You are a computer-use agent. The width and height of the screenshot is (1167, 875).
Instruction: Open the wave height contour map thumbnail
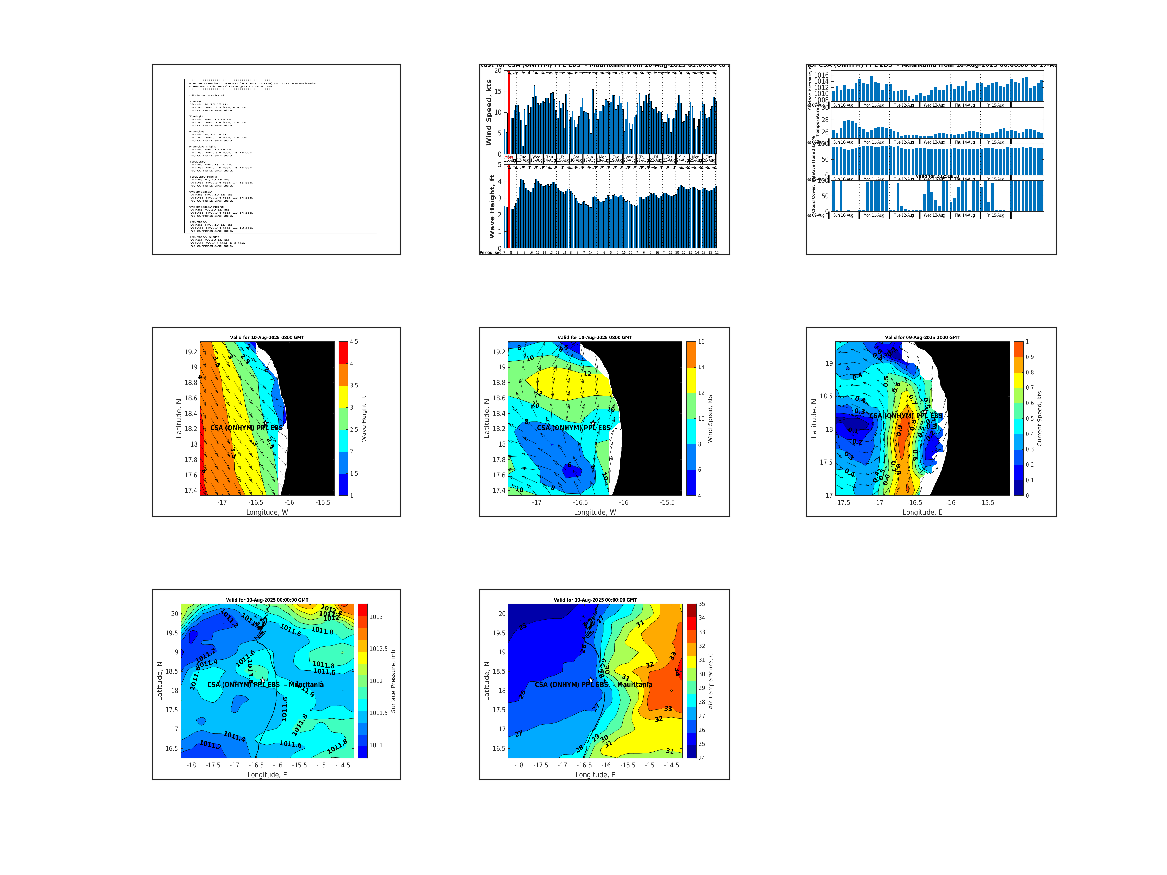276,422
